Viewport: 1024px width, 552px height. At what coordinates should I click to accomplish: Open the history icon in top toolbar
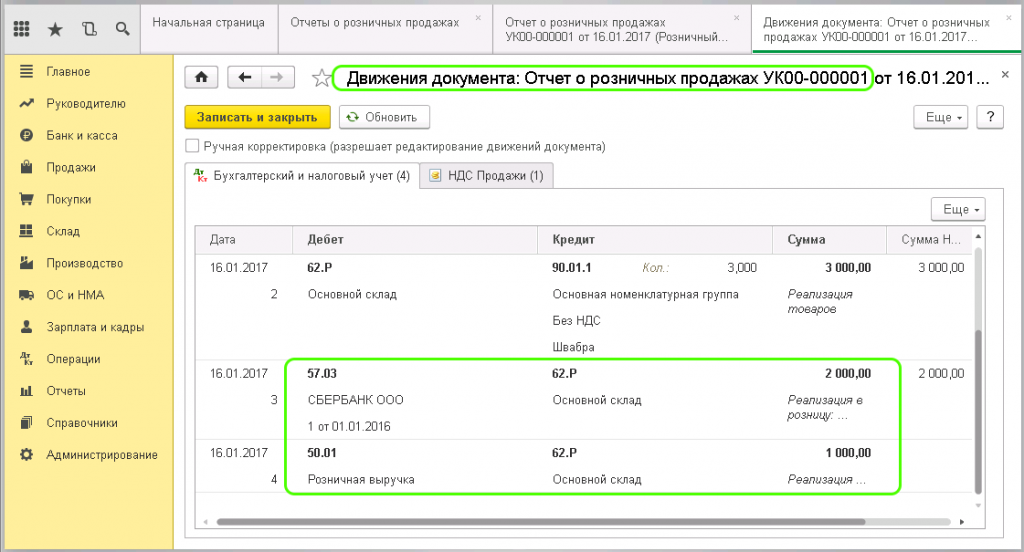point(89,29)
